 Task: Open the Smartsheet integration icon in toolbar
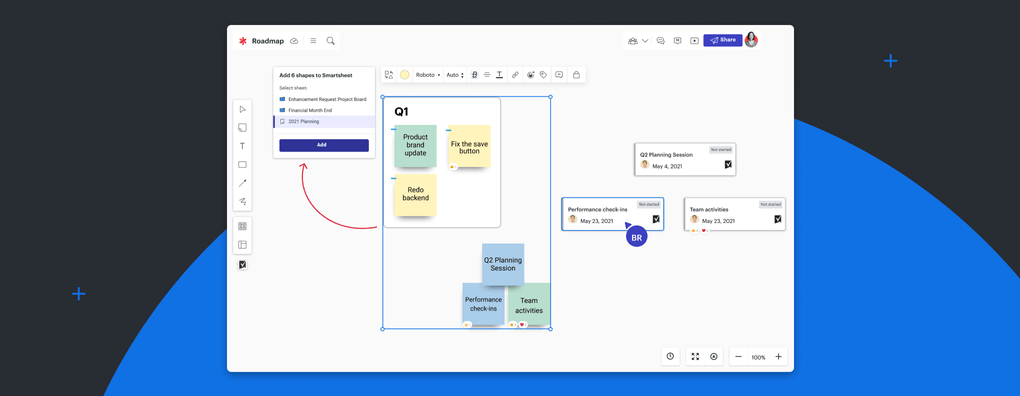(243, 265)
